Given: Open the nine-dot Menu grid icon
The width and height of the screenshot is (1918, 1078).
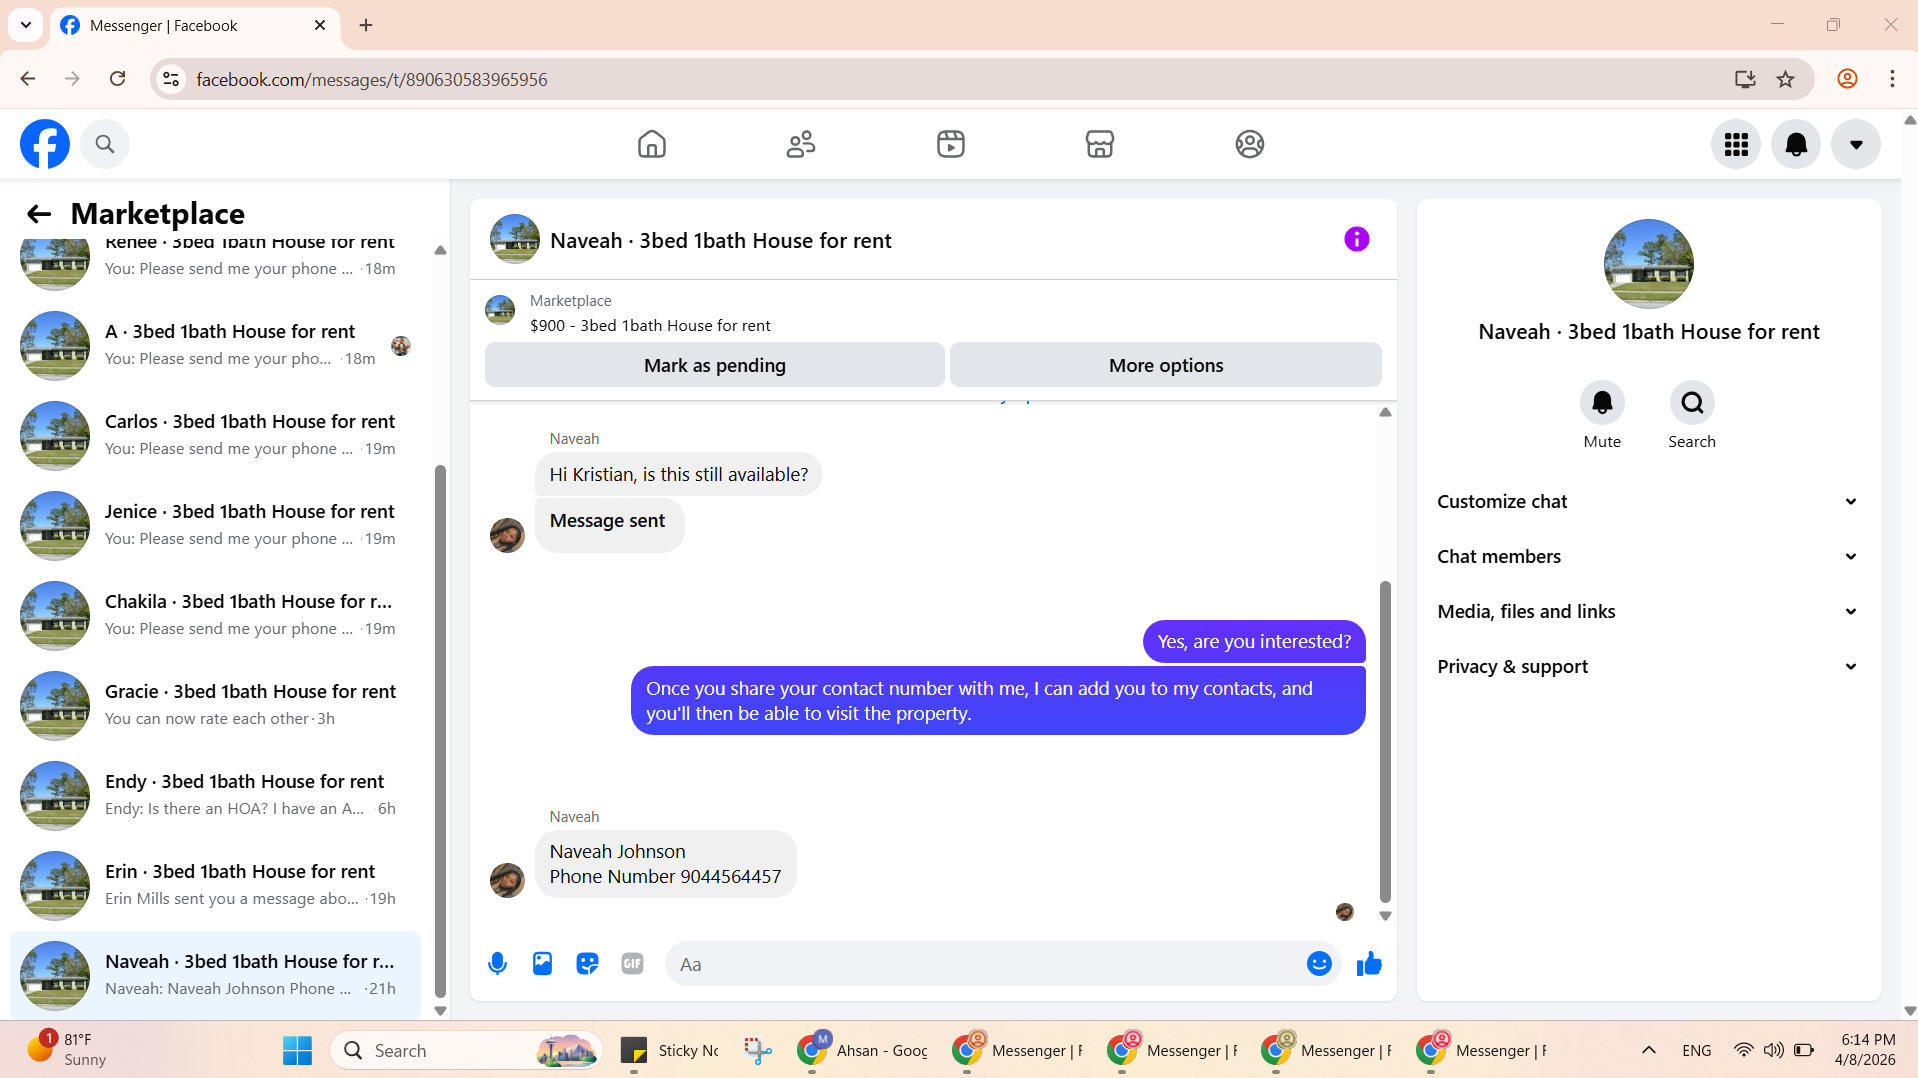Looking at the screenshot, I should tap(1736, 144).
